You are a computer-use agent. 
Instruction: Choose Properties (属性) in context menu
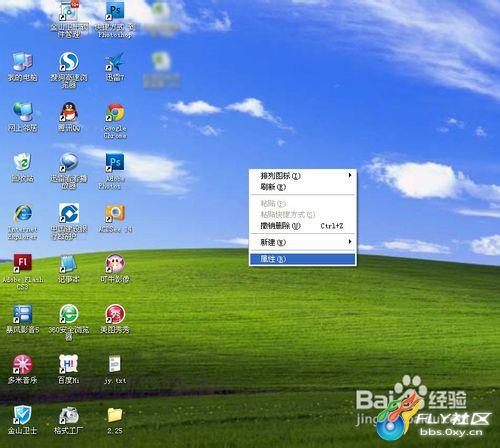pos(303,259)
